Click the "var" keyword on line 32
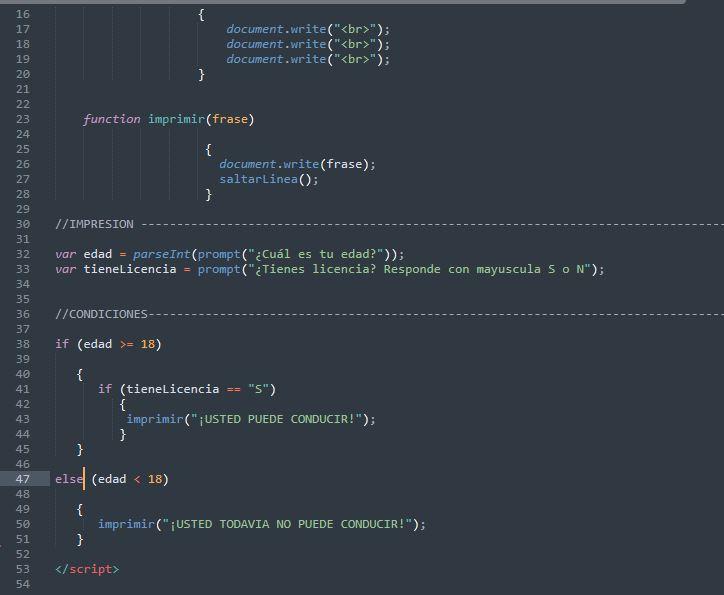724x595 pixels. pos(66,254)
